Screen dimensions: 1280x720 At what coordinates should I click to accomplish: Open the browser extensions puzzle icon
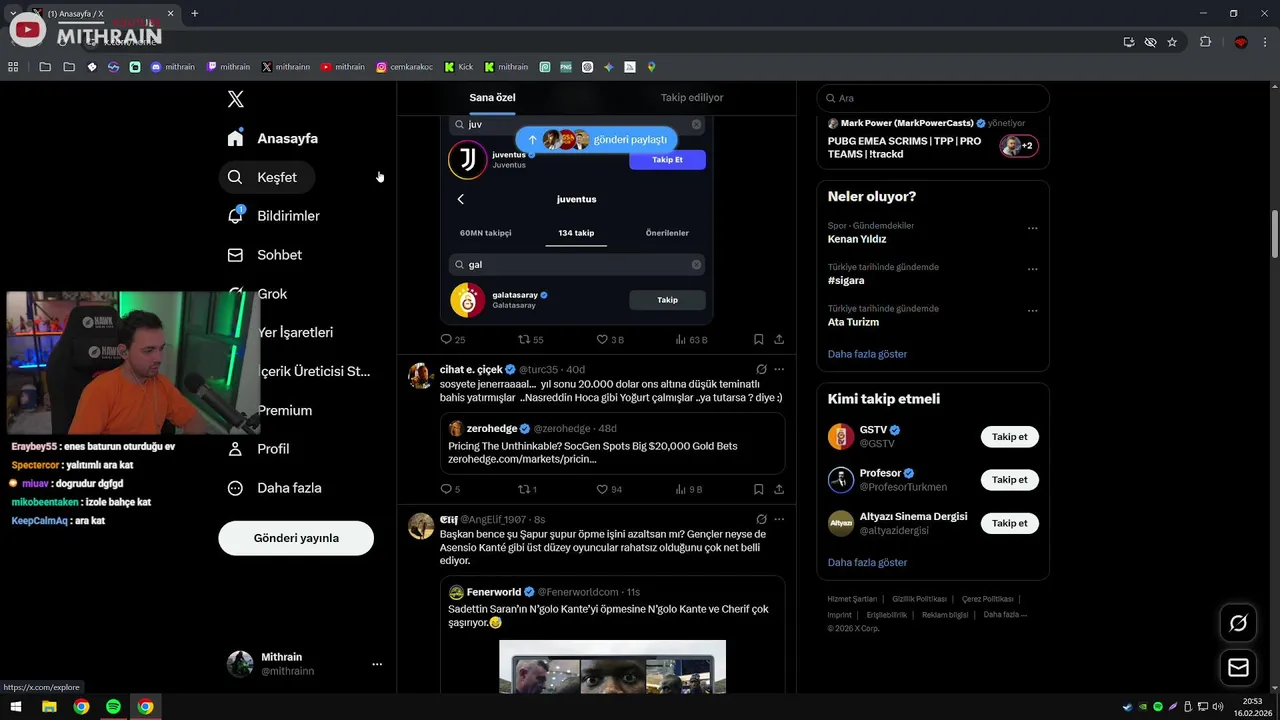(x=1205, y=42)
